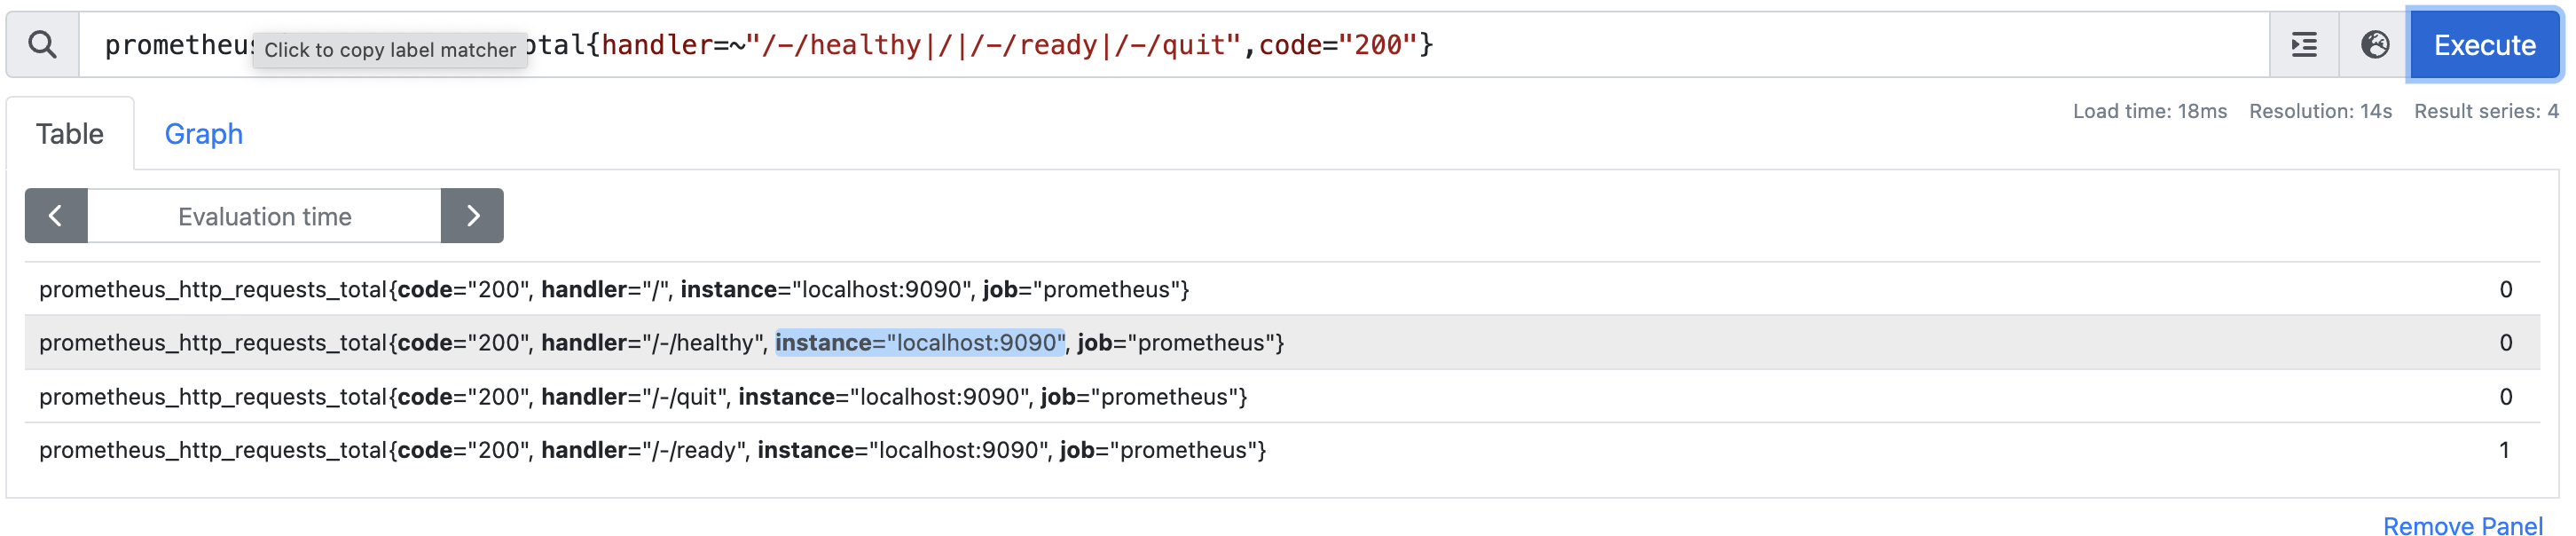The height and width of the screenshot is (536, 2576).
Task: Click the query expression input
Action: point(1174,45)
